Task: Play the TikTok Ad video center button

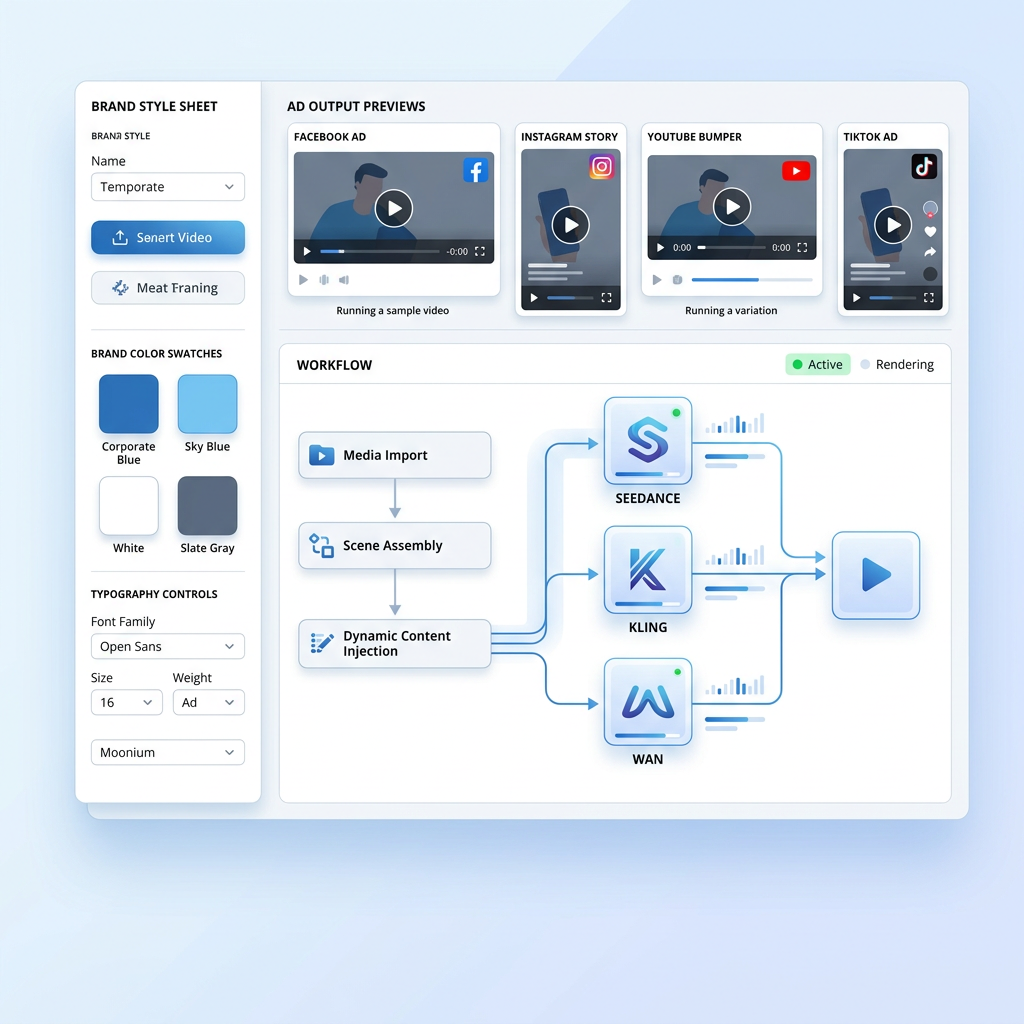Action: 893,225
